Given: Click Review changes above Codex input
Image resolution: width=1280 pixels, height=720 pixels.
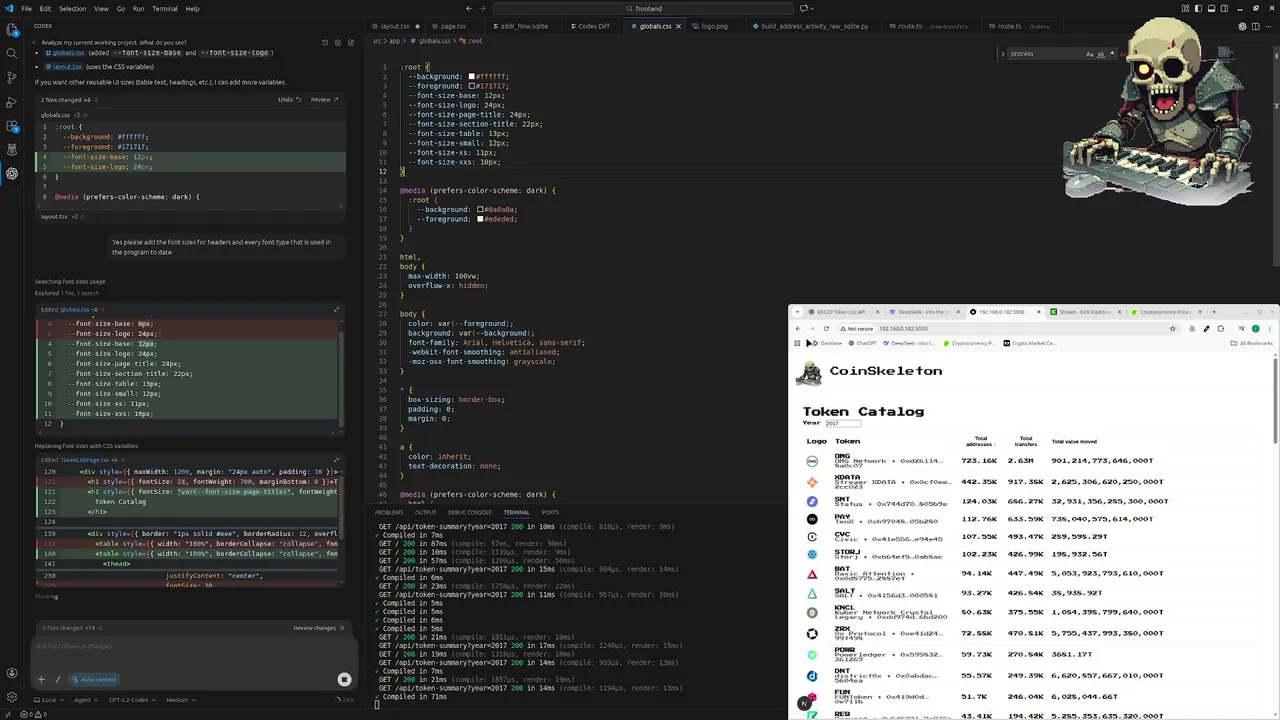Looking at the screenshot, I should coord(317,628).
